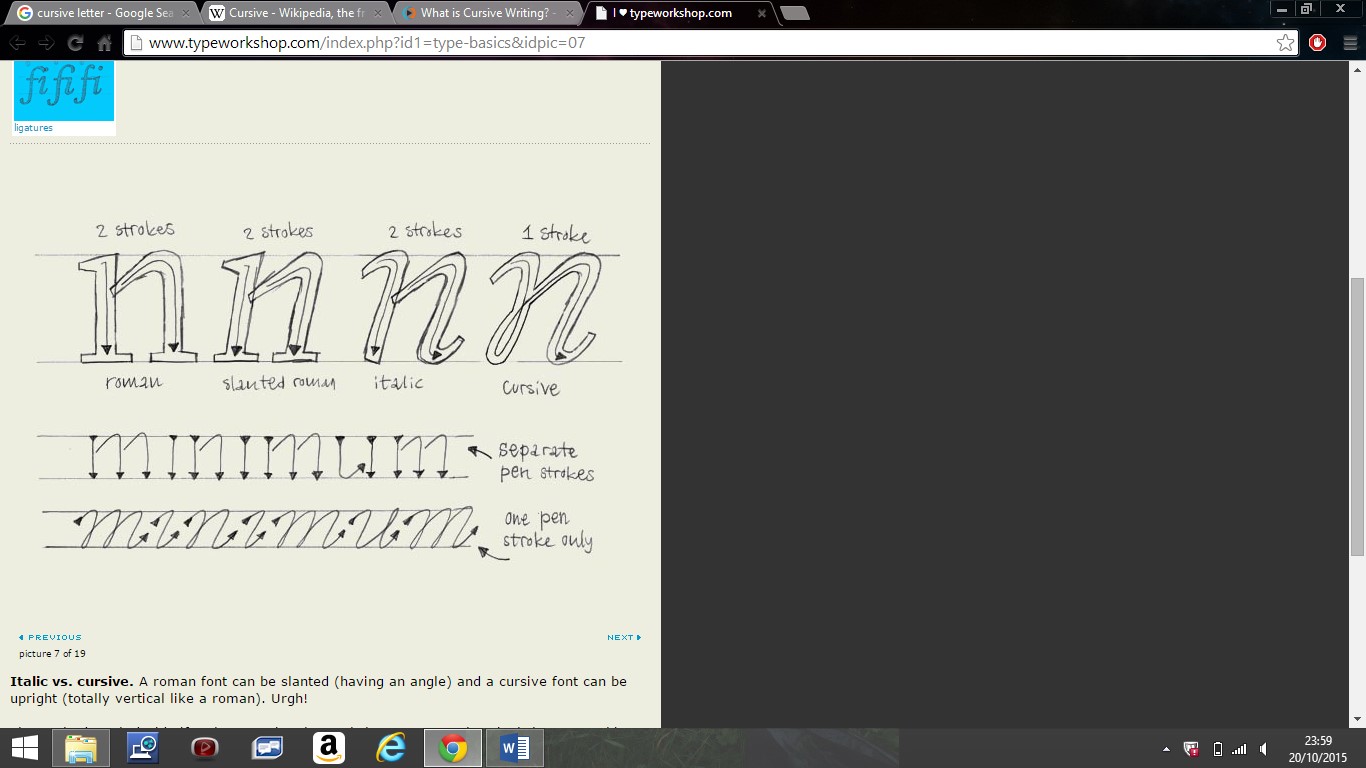Open Internet Explorer from the taskbar
Viewport: 1366px width, 768px height.
tap(391, 748)
